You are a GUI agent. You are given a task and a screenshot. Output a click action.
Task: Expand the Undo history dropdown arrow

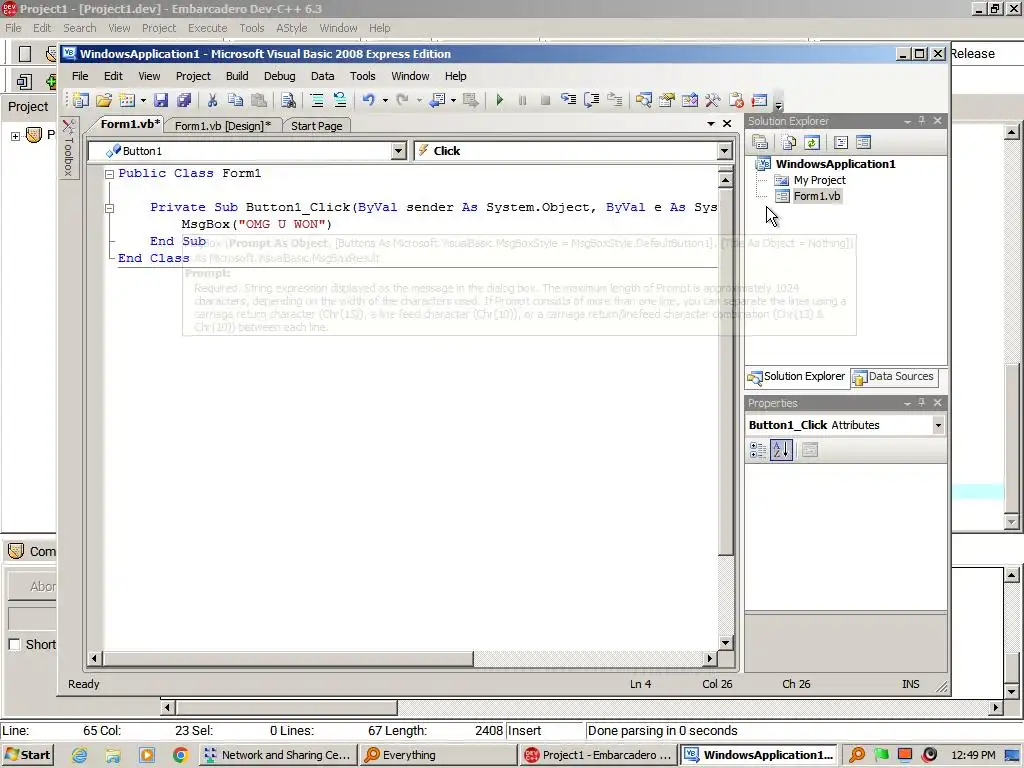pyautogui.click(x=385, y=100)
